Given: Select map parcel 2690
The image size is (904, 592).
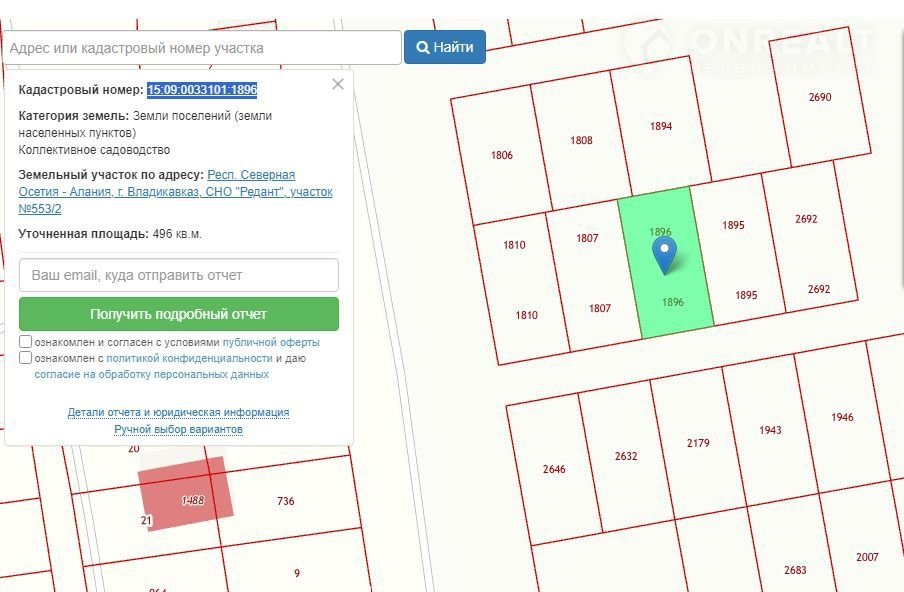Looking at the screenshot, I should 820,97.
